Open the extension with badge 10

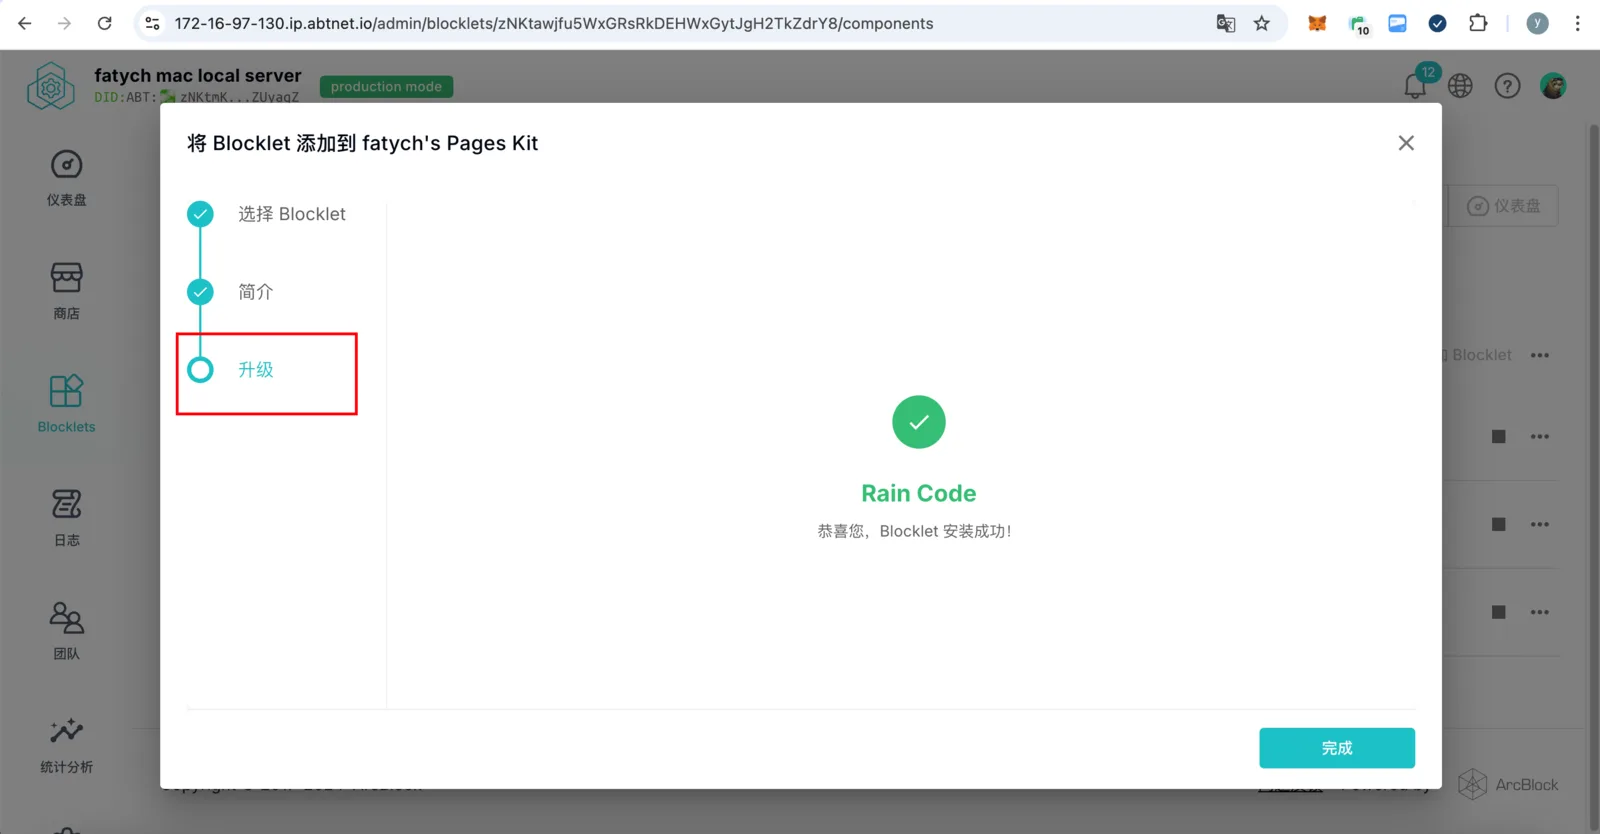click(x=1358, y=24)
